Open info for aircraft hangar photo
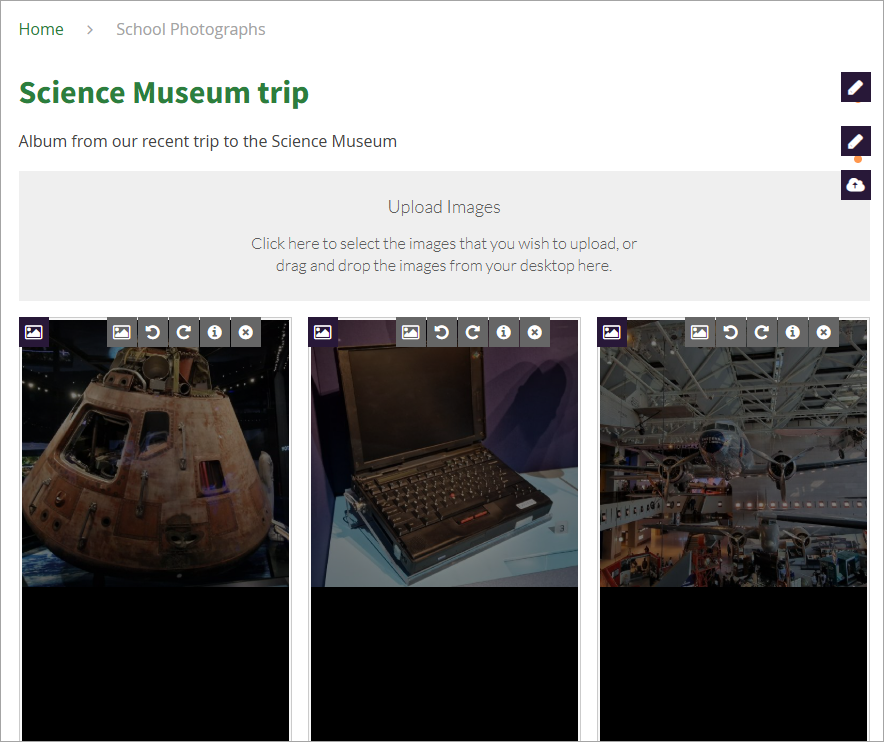The width and height of the screenshot is (884, 742). tap(793, 333)
